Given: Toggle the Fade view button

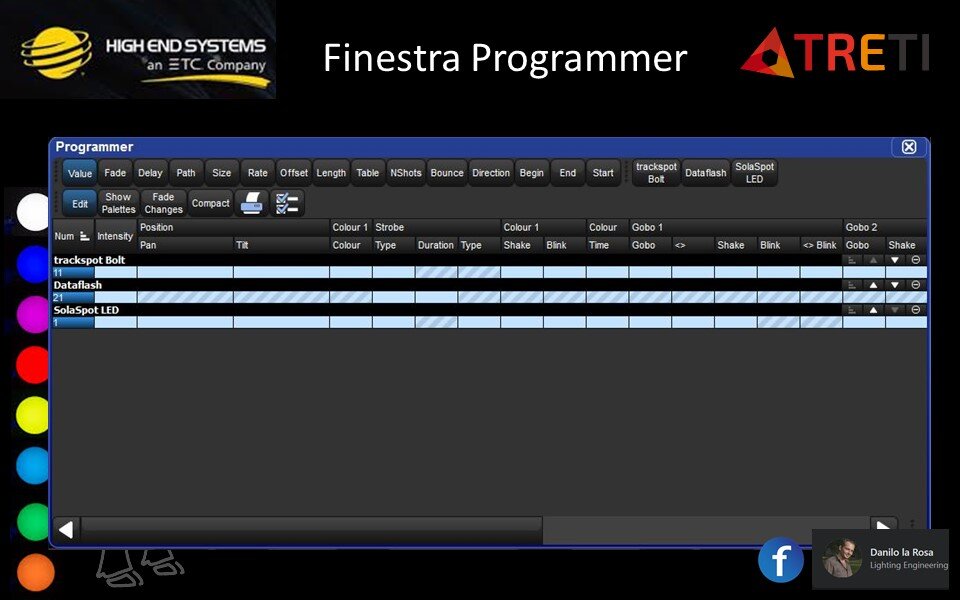Looking at the screenshot, I should [x=115, y=173].
